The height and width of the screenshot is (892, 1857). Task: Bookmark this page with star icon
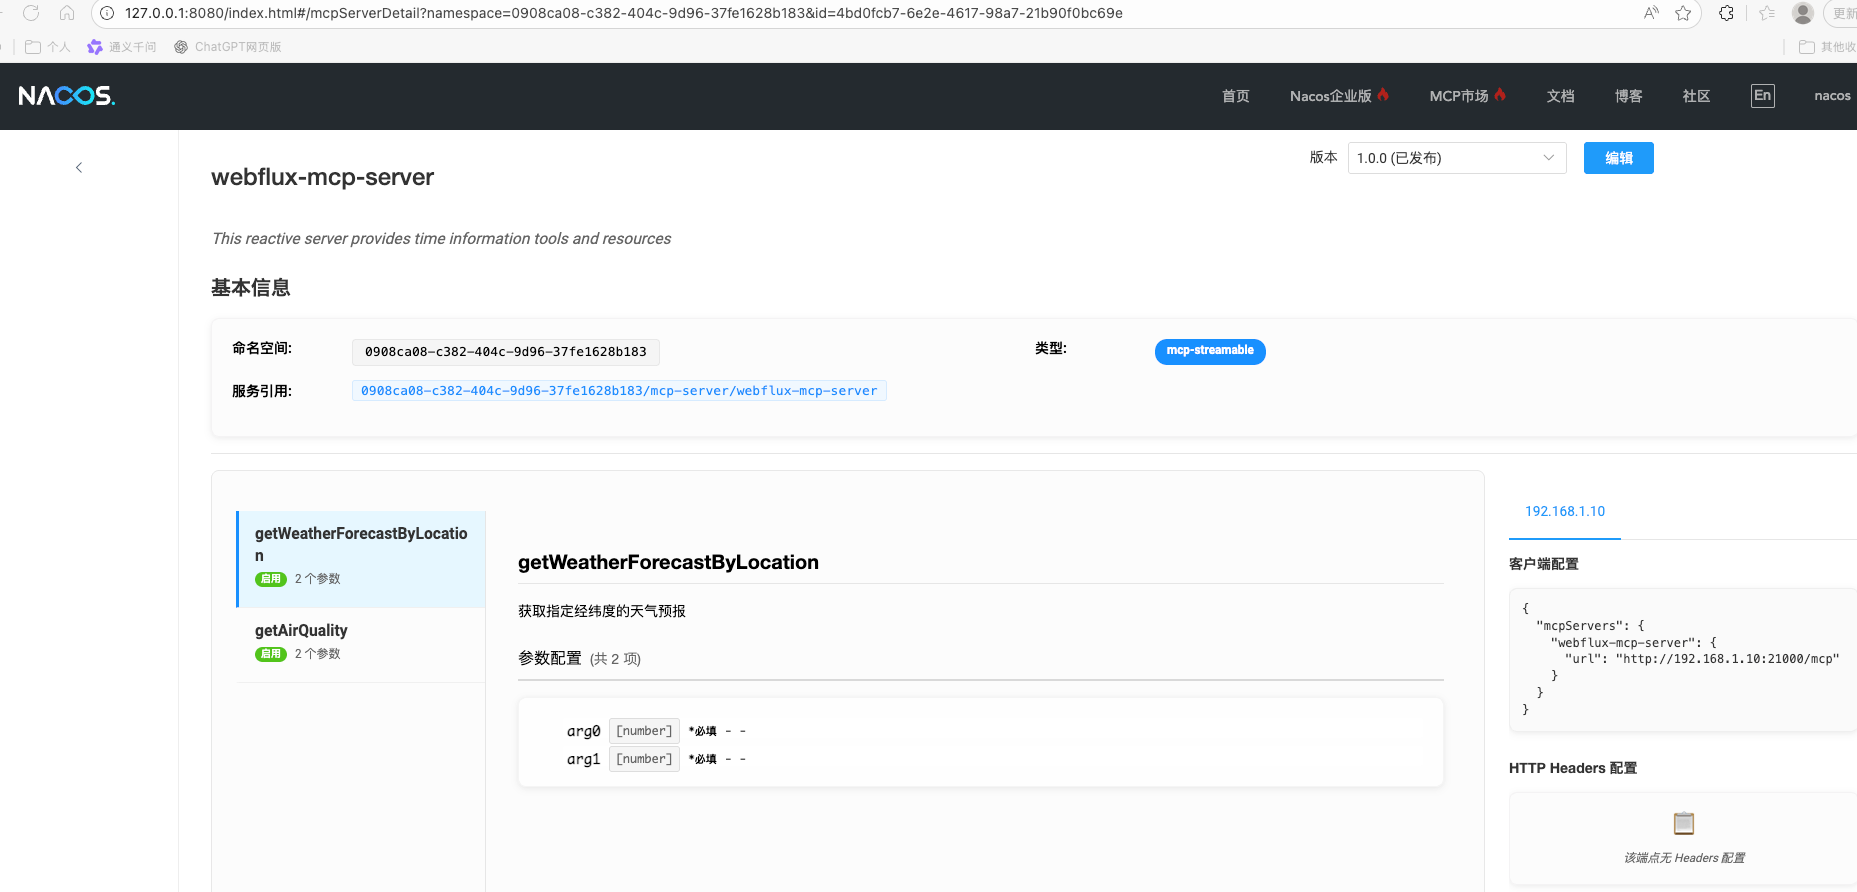[1683, 13]
